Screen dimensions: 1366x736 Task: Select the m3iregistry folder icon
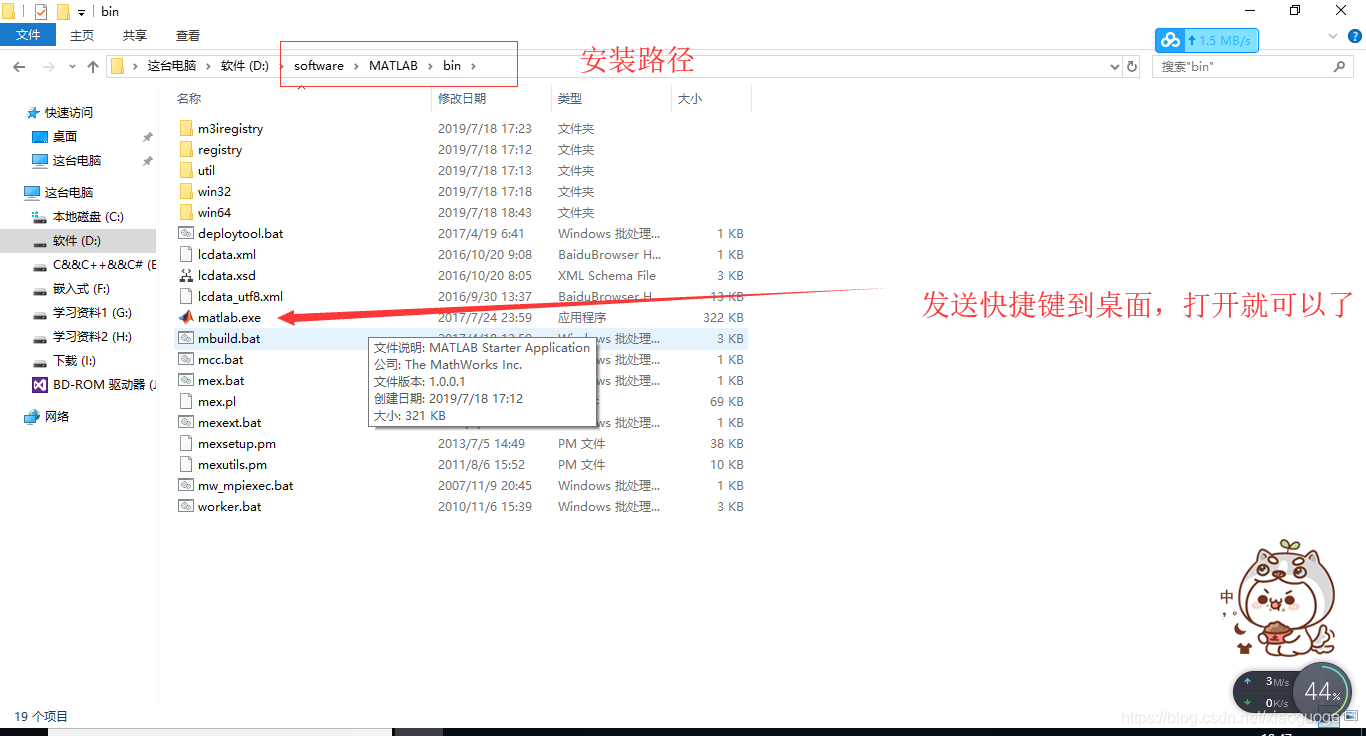[185, 128]
